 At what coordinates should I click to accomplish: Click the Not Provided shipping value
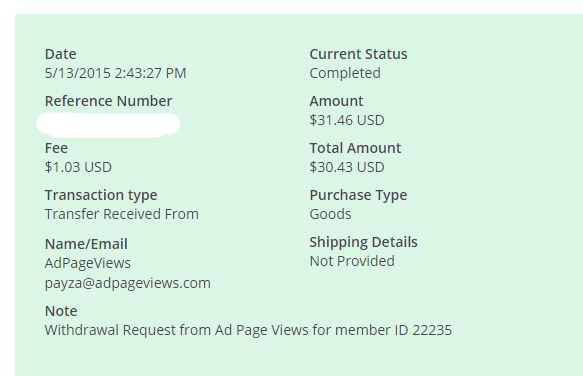tap(352, 261)
